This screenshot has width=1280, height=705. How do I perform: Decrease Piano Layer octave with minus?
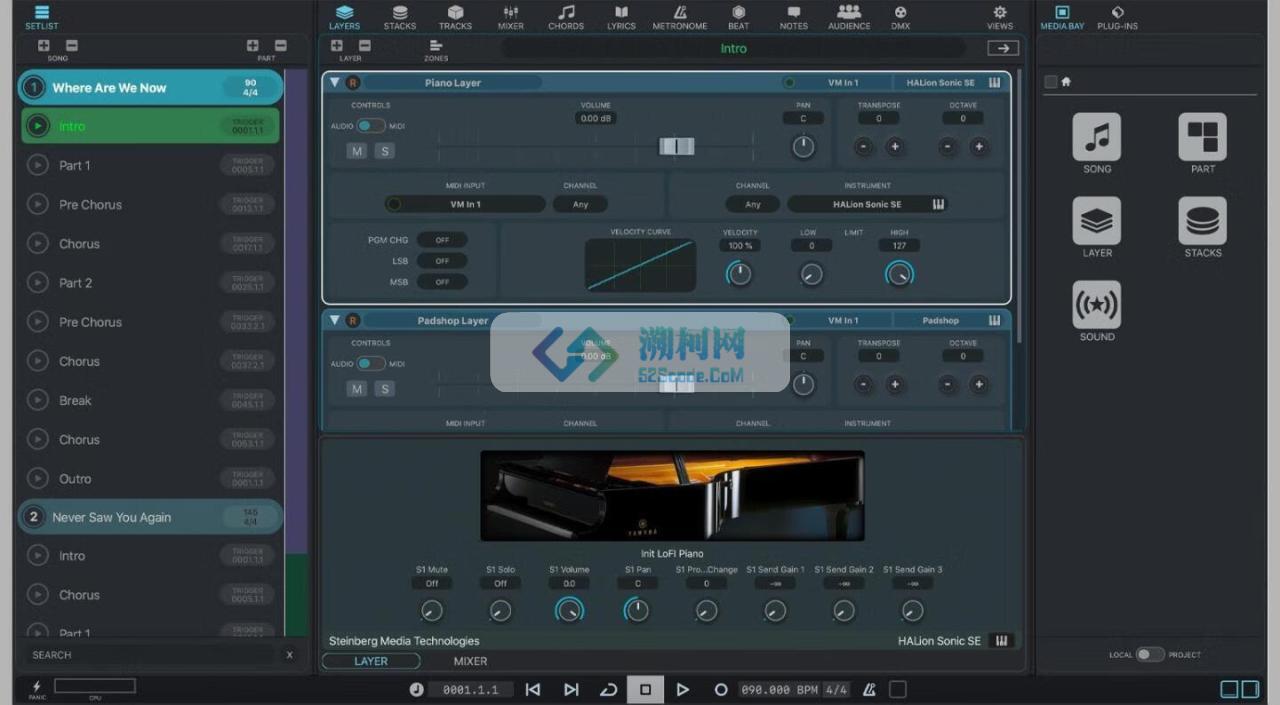pyautogui.click(x=948, y=147)
